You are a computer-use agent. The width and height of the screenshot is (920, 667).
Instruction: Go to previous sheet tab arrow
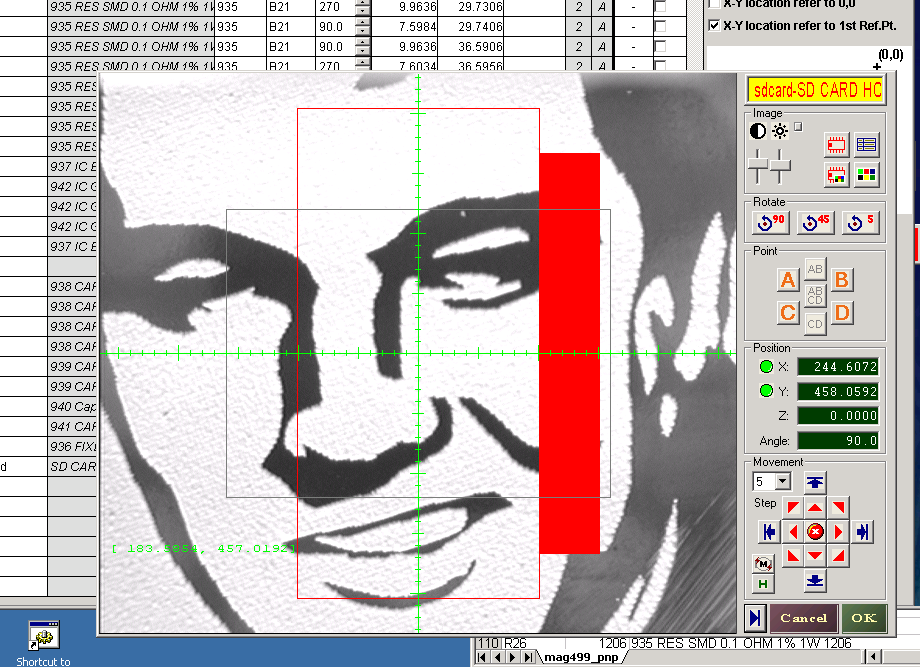(496, 658)
